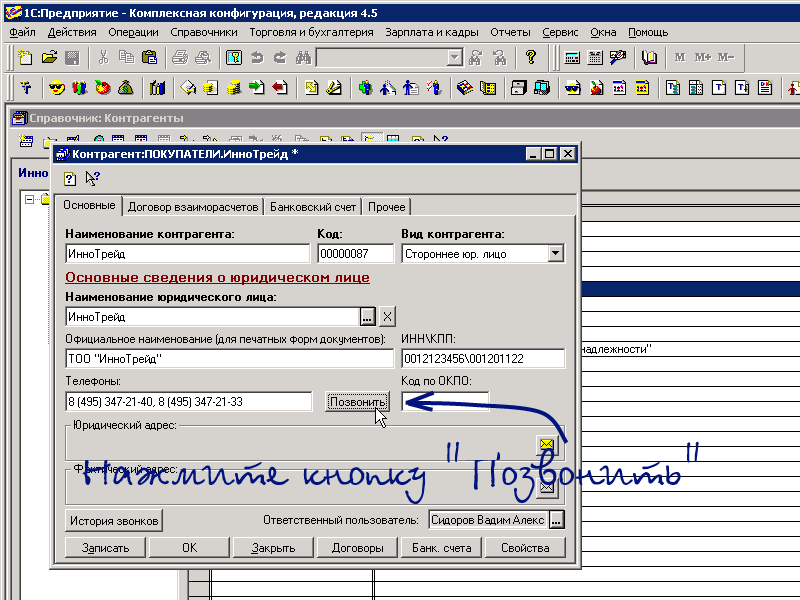The image size is (800, 600).
Task: Open the Торговля и бухгалтерия menu
Action: pyautogui.click(x=311, y=32)
